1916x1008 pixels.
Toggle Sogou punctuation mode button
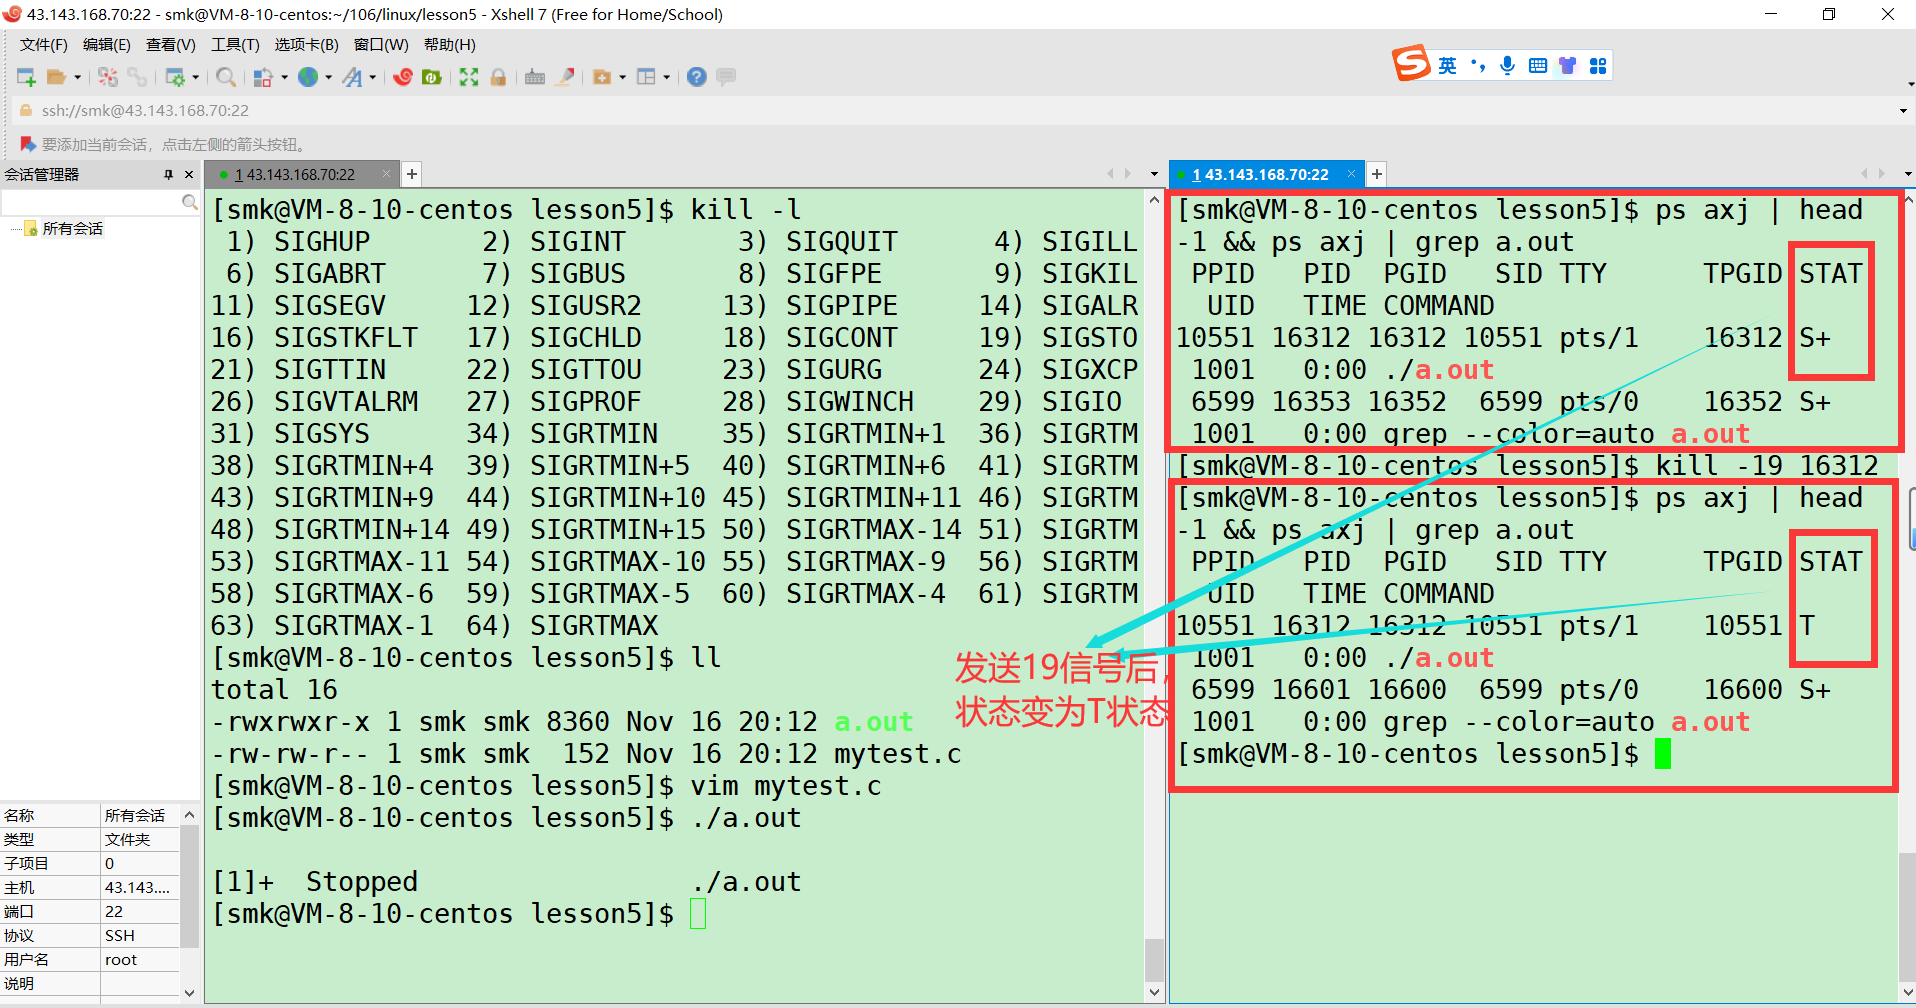(x=1478, y=66)
